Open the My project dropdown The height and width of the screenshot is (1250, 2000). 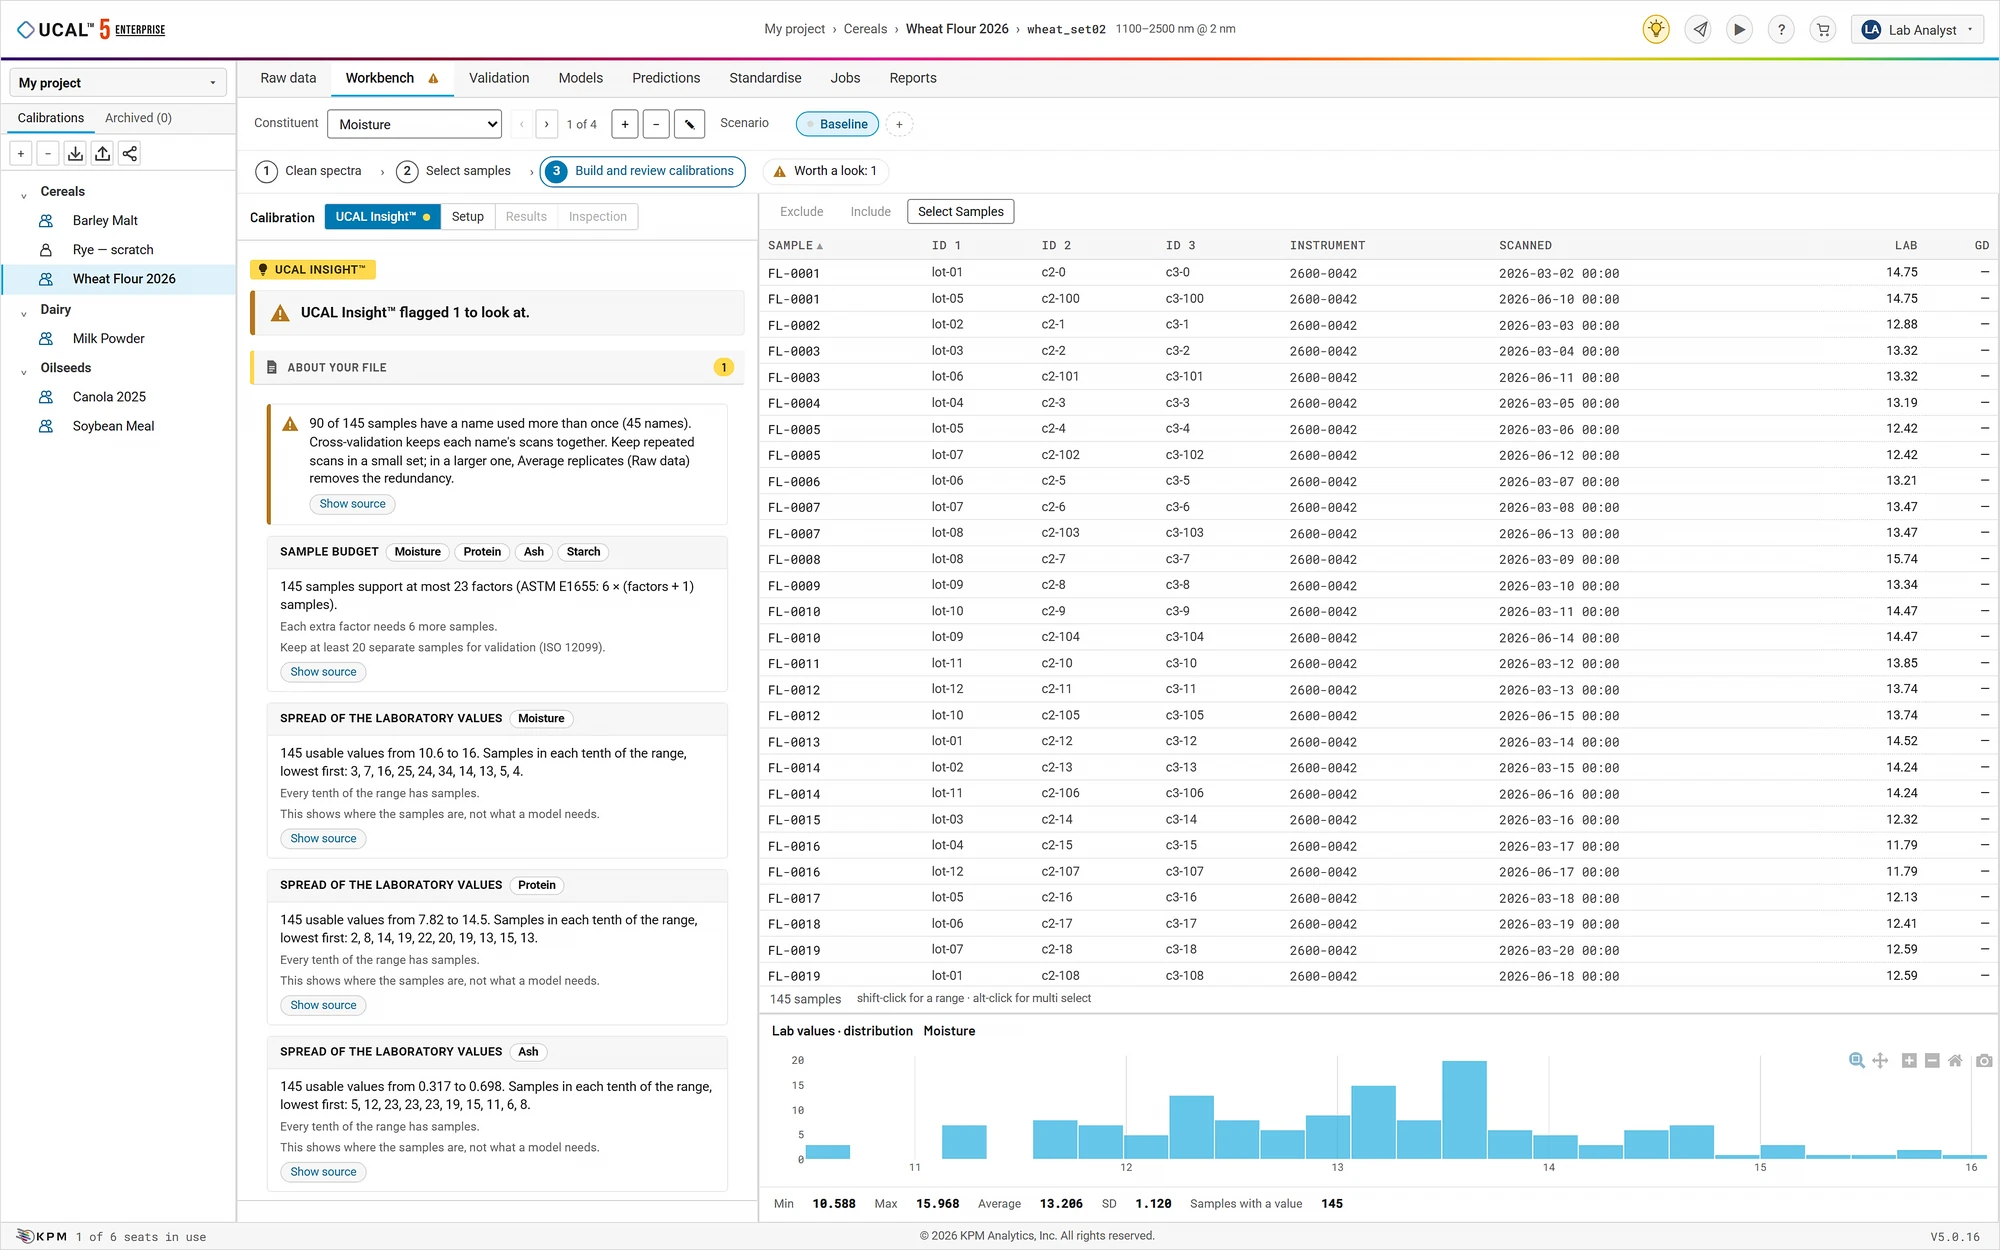118,83
